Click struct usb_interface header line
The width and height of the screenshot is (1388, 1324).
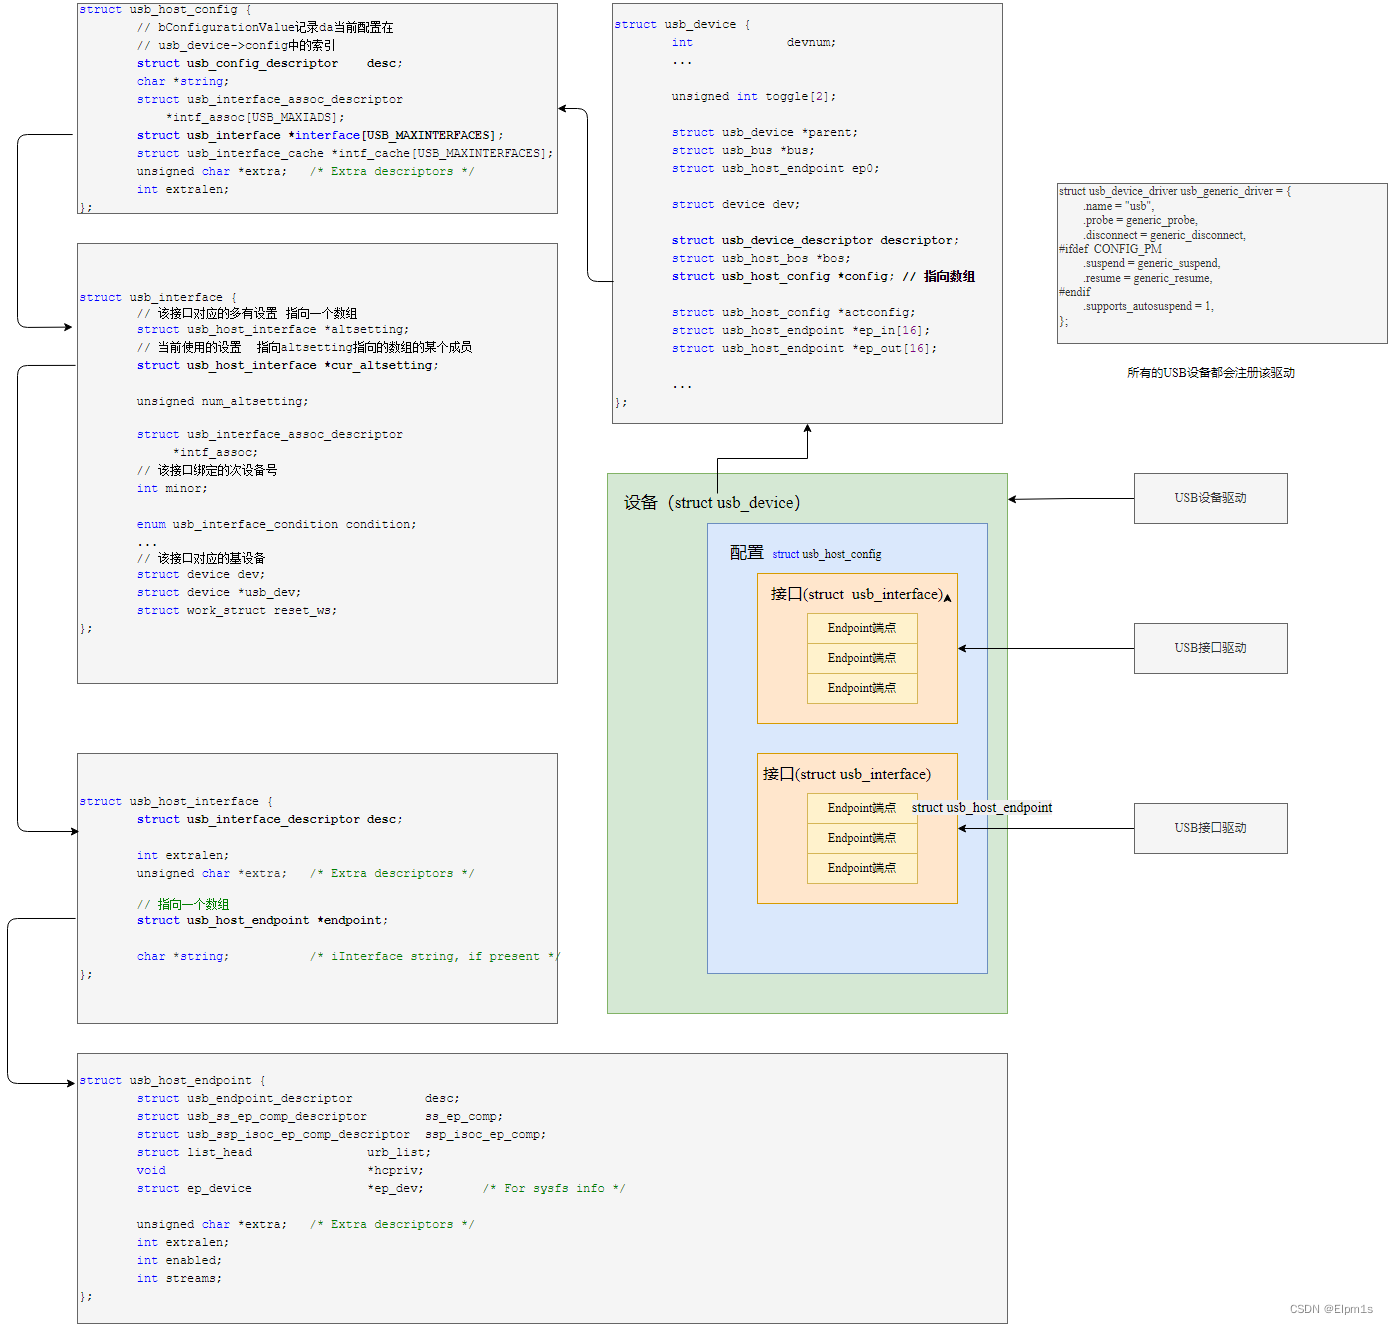tap(158, 297)
